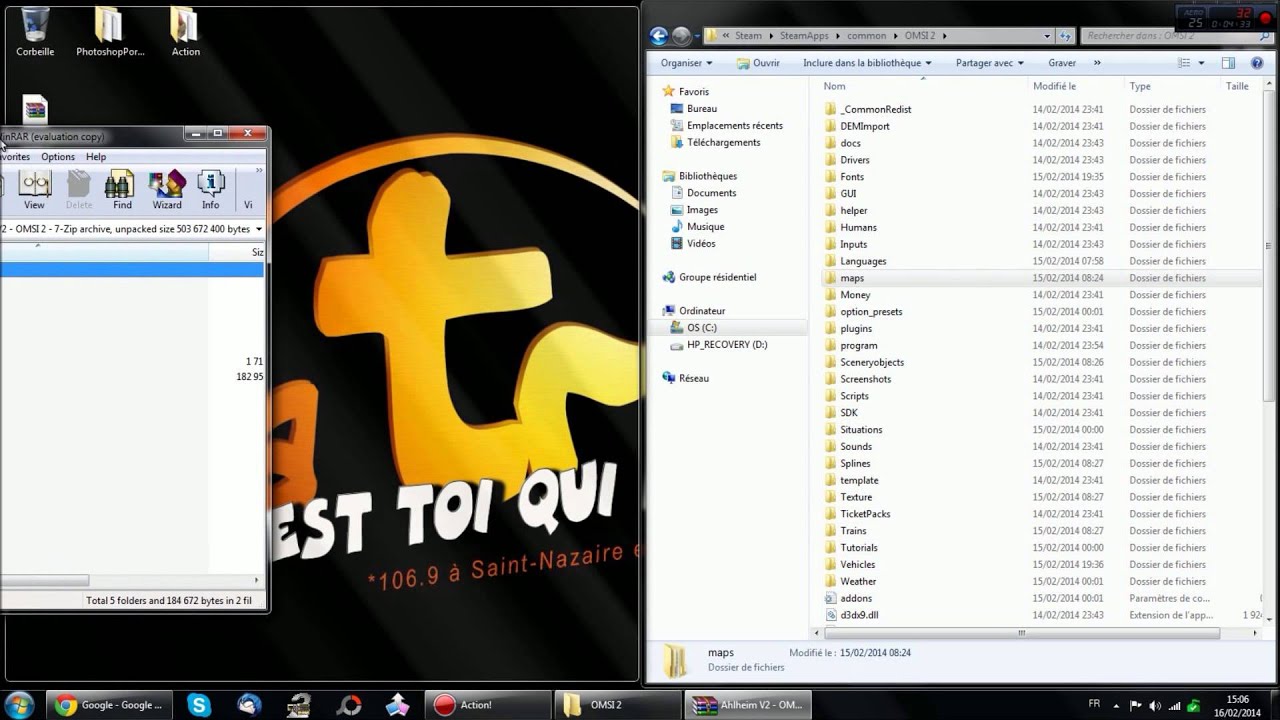Select Téléchargements in the navigation pane
1280x720 pixels.
(723, 143)
